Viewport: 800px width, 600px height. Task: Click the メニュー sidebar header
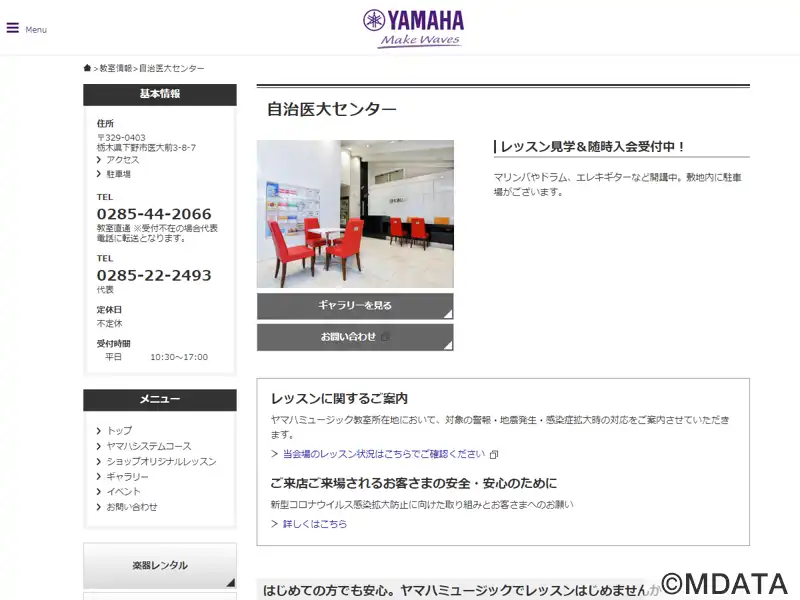pyautogui.click(x=160, y=400)
